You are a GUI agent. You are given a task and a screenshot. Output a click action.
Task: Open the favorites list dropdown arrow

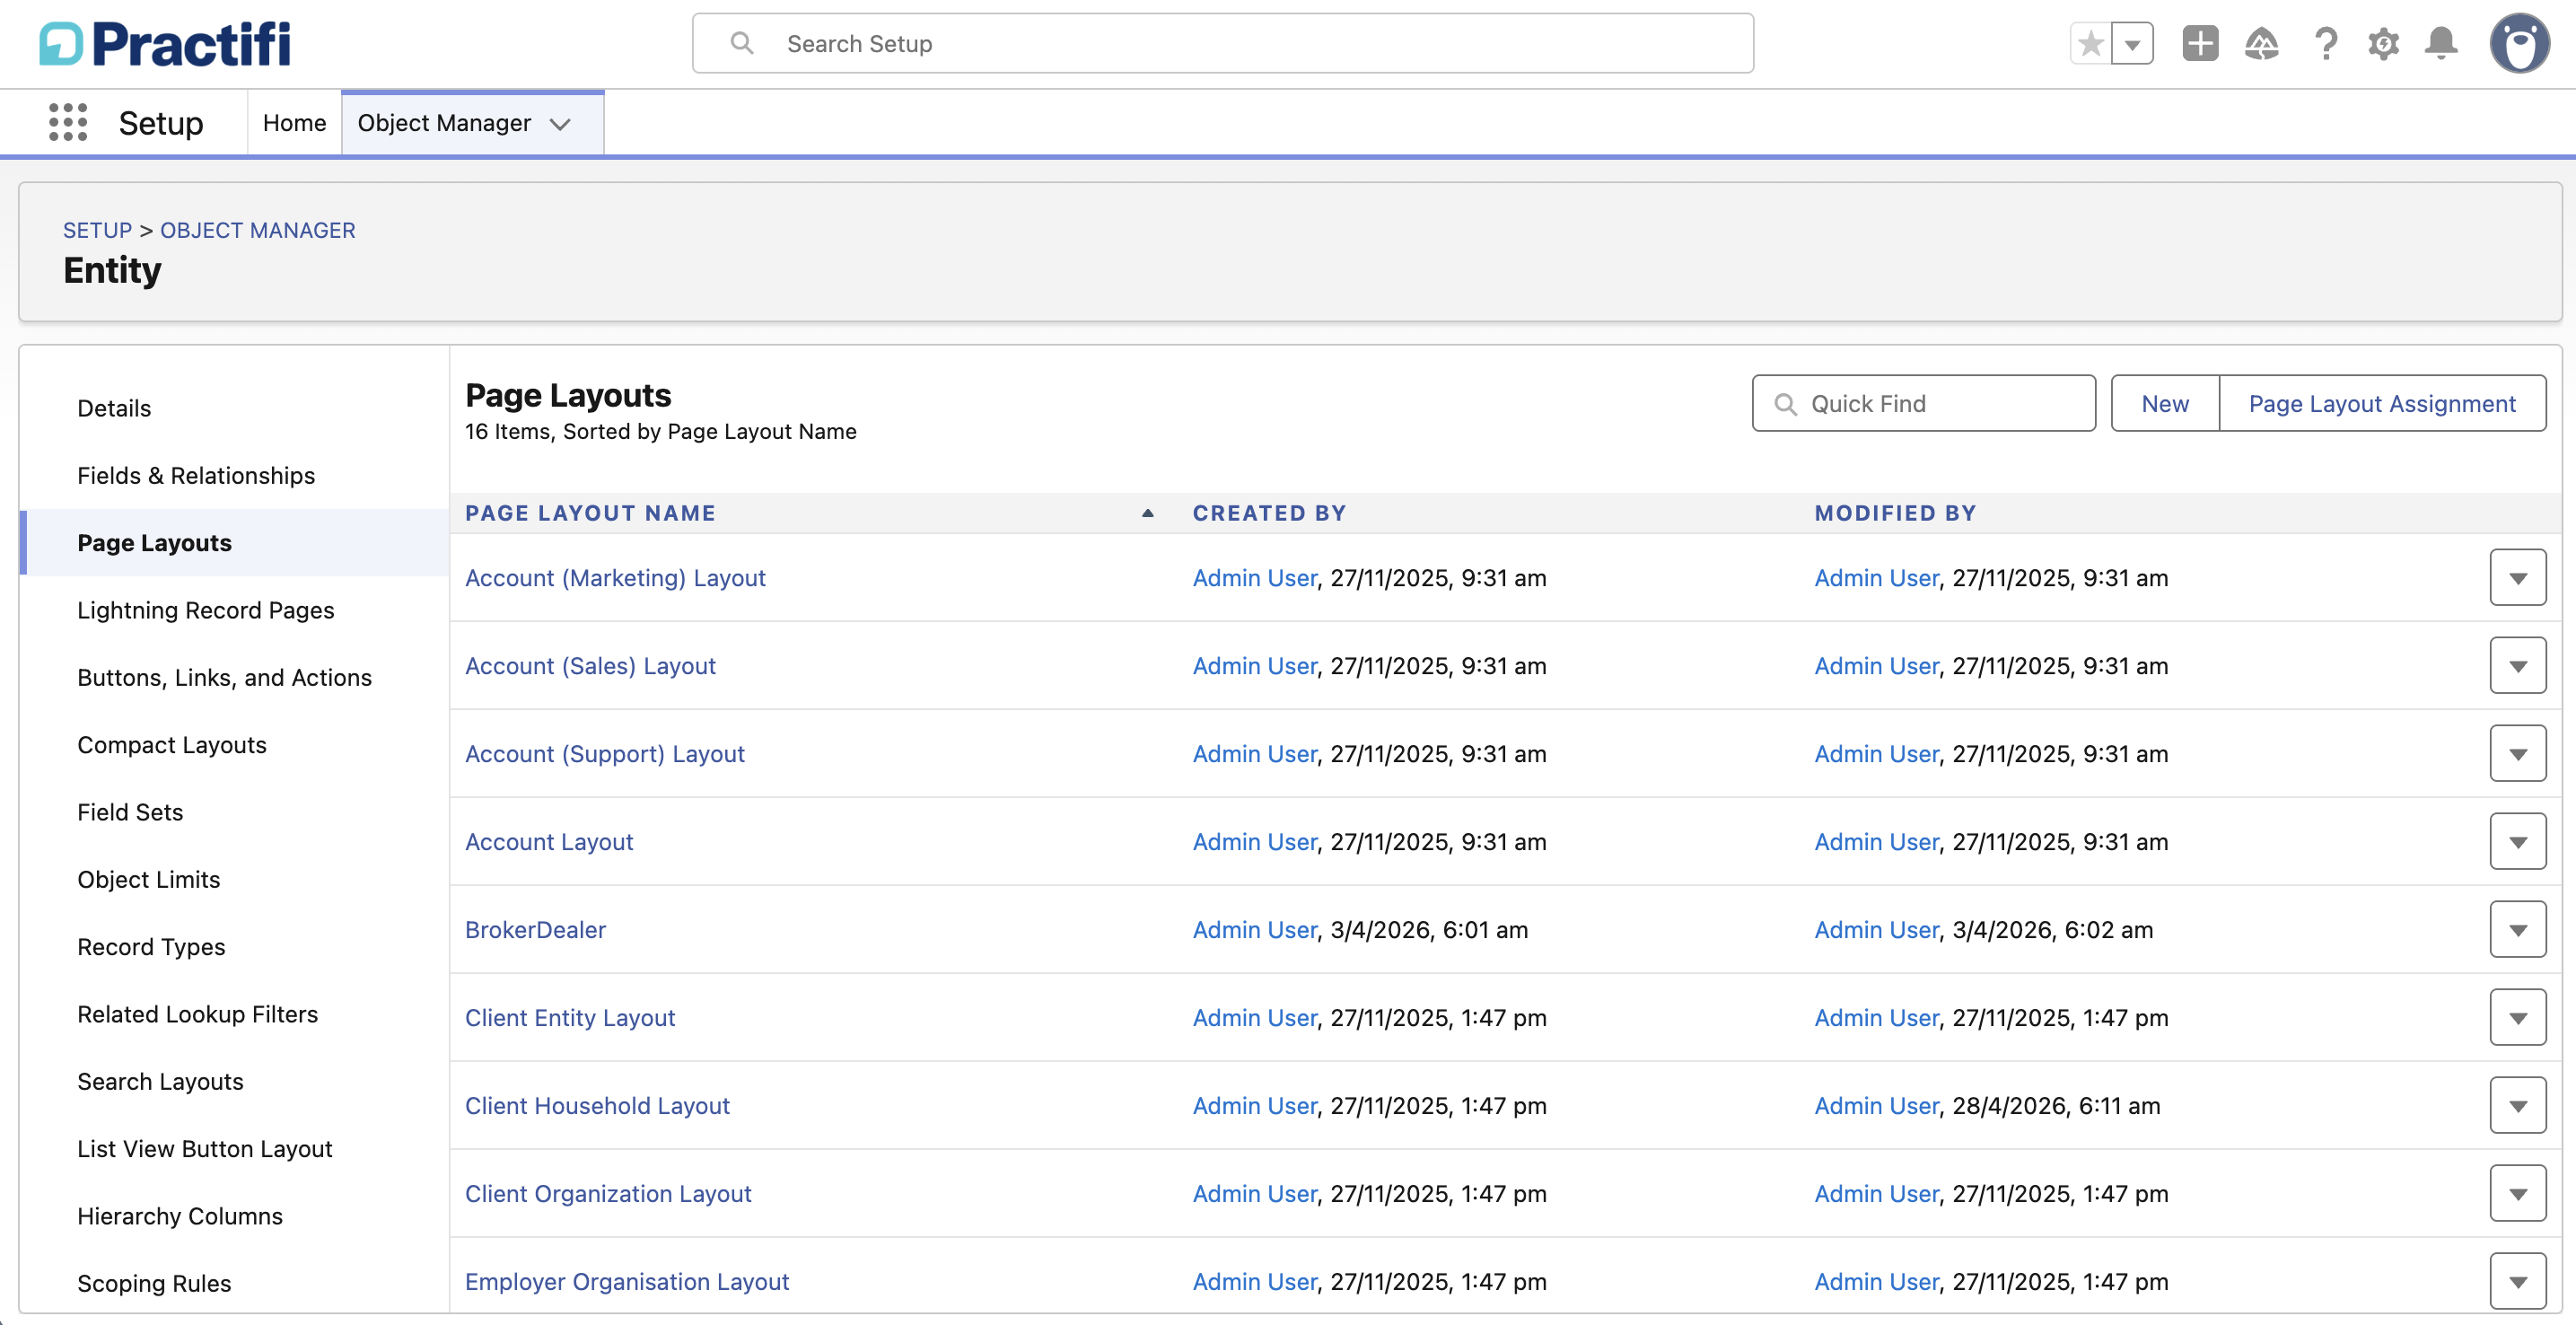point(2132,44)
